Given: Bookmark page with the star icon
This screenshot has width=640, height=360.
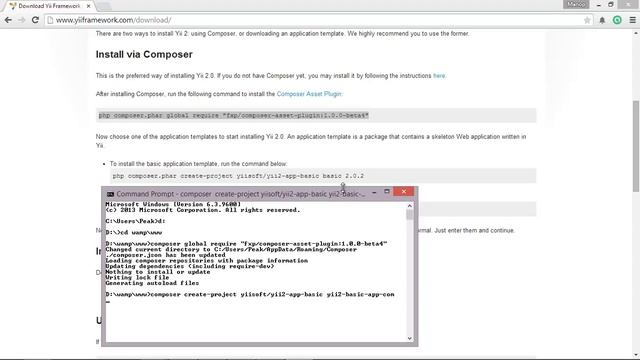Looking at the screenshot, I should click(587, 20).
